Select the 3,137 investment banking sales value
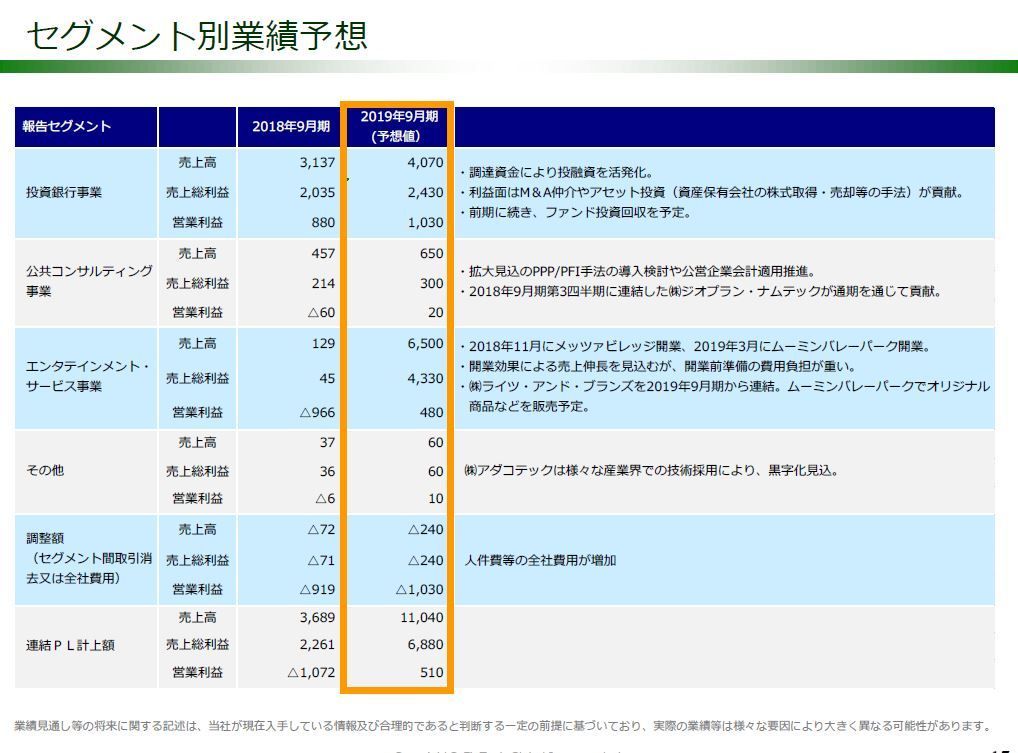 tap(317, 163)
